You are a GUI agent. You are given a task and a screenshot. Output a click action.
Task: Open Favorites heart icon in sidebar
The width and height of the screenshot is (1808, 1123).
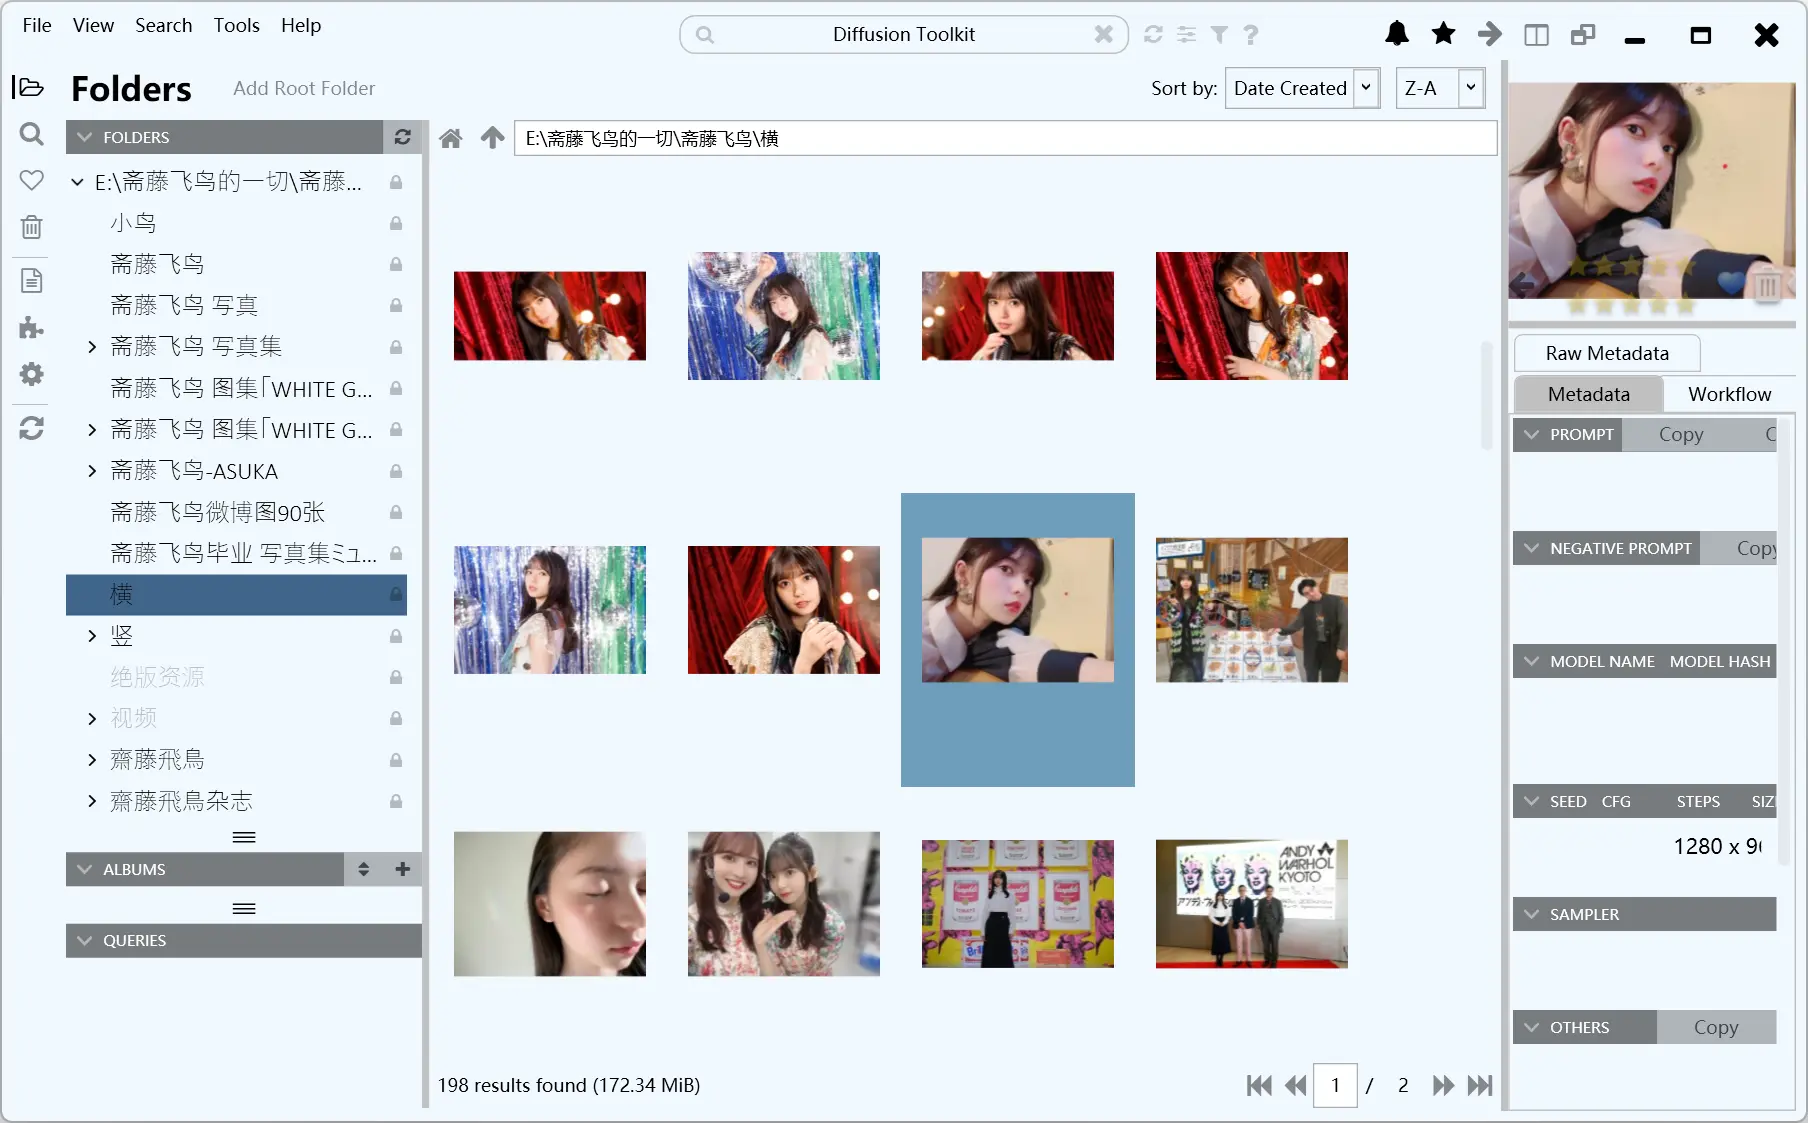click(x=31, y=180)
